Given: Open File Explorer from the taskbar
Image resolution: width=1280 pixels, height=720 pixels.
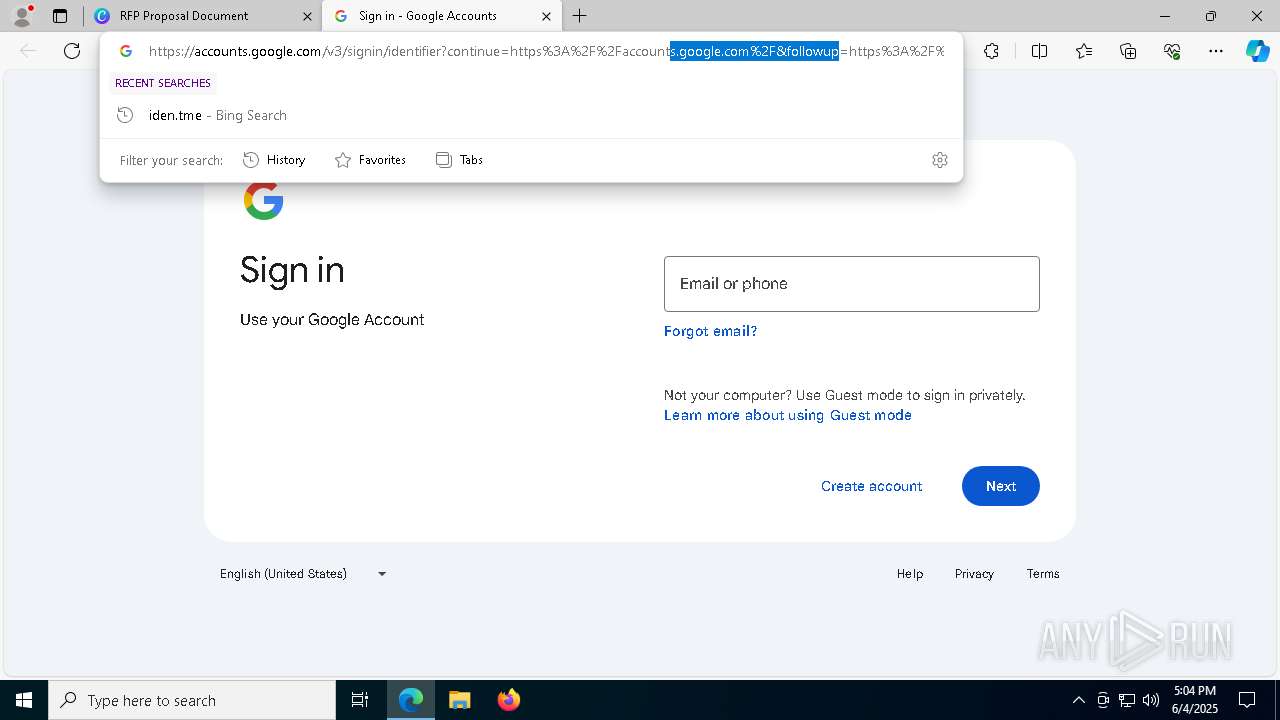Looking at the screenshot, I should [x=459, y=700].
